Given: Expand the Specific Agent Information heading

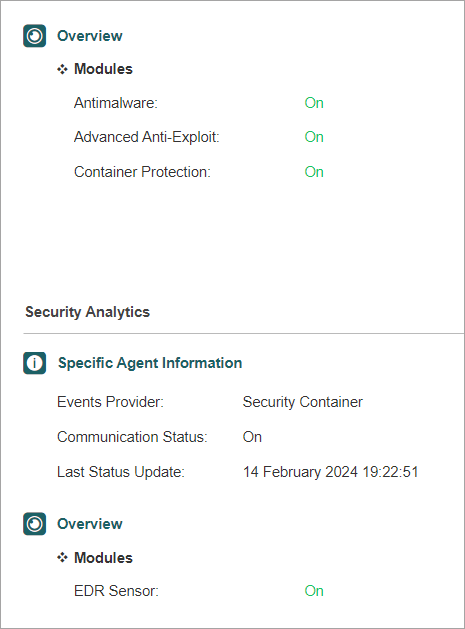Looking at the screenshot, I should click(x=150, y=363).
